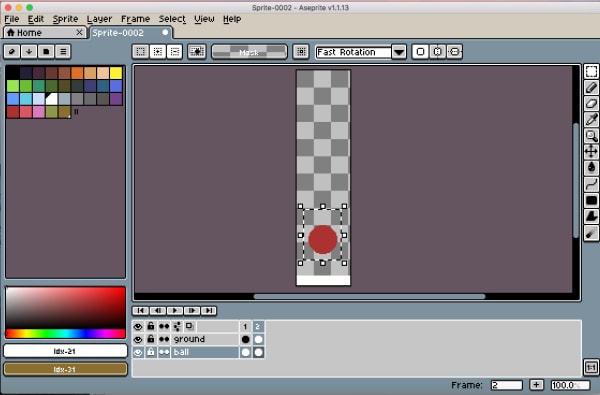Select the filled Rectangle tool
The image size is (600, 395).
(x=591, y=200)
